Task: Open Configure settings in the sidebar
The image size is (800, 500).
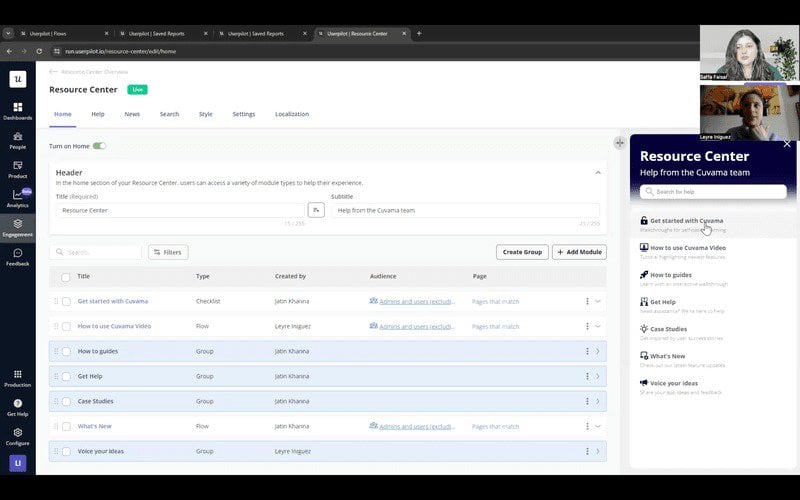Action: [17, 435]
